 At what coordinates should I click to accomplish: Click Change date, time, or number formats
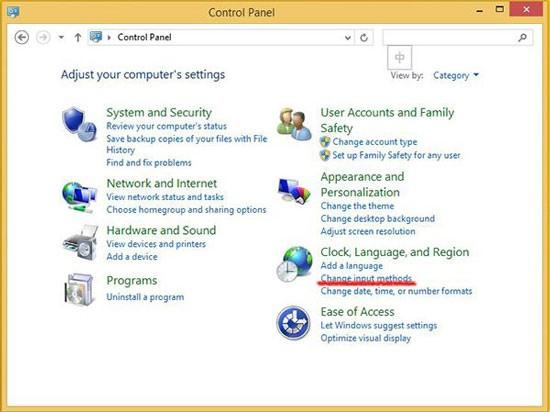tap(396, 291)
